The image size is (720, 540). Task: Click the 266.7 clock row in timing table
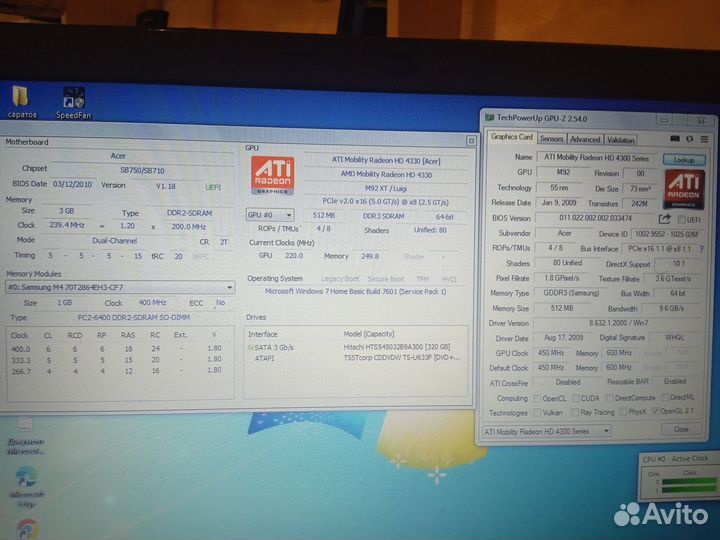(117, 371)
